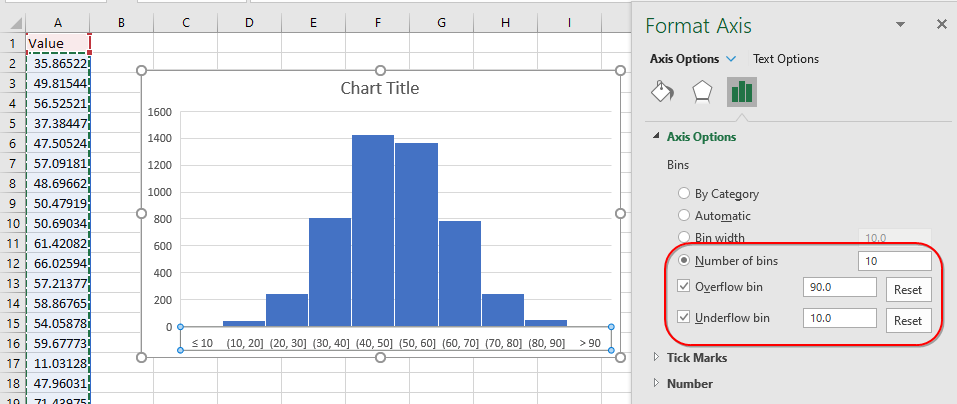Select column C header

186,23
